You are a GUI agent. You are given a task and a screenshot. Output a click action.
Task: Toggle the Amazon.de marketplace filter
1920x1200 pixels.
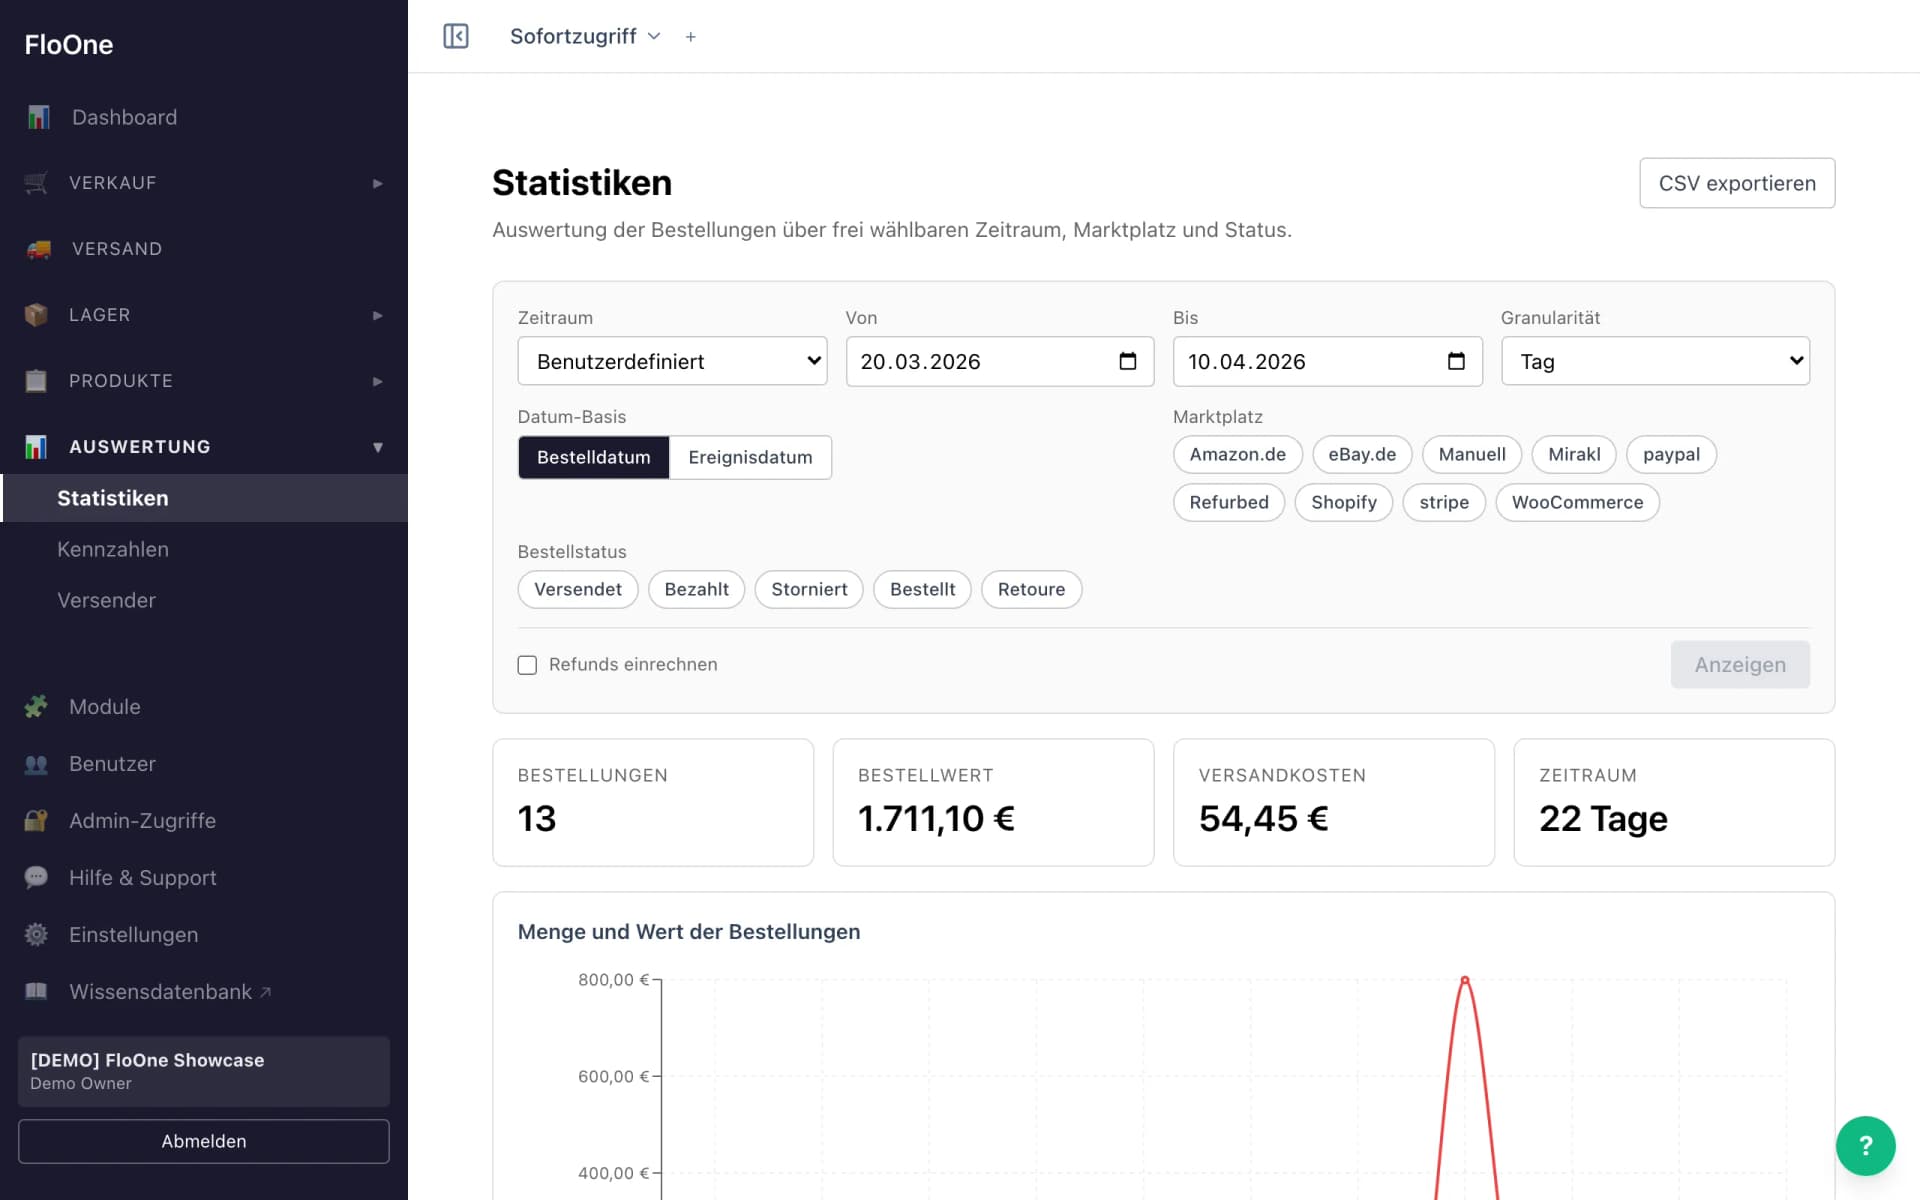point(1237,454)
